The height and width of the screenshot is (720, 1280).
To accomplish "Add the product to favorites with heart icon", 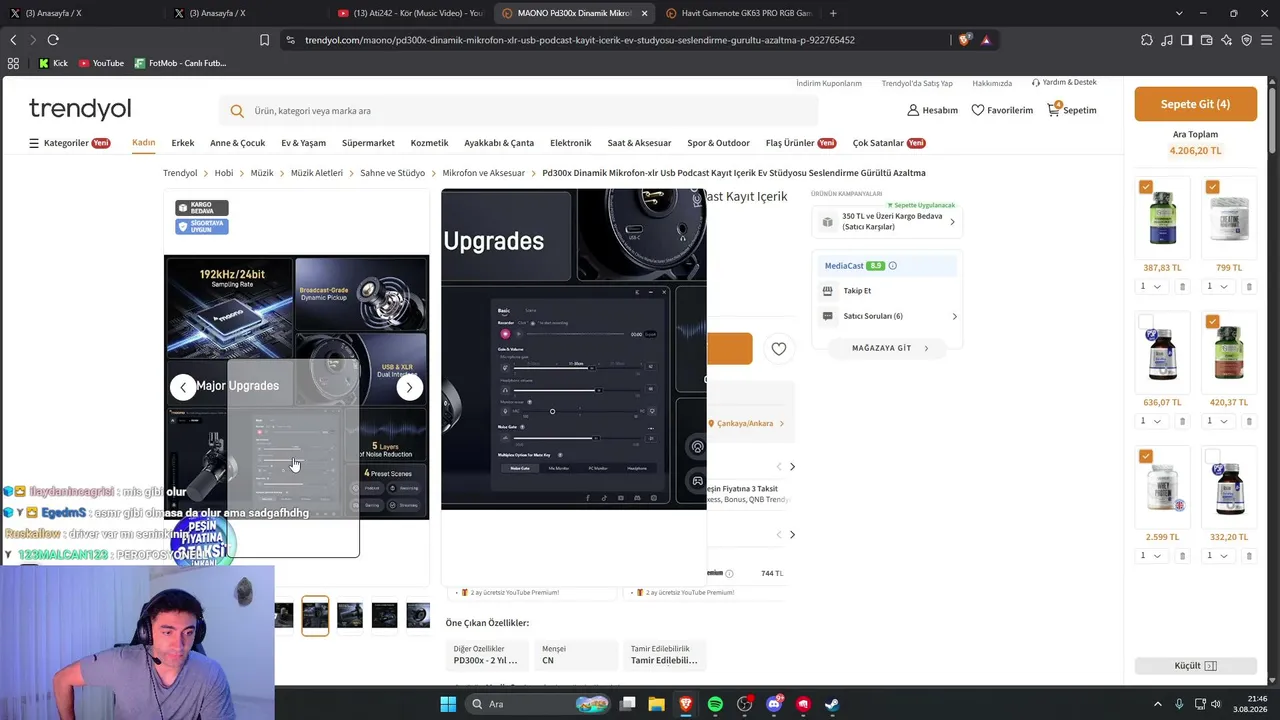I will pyautogui.click(x=778, y=349).
